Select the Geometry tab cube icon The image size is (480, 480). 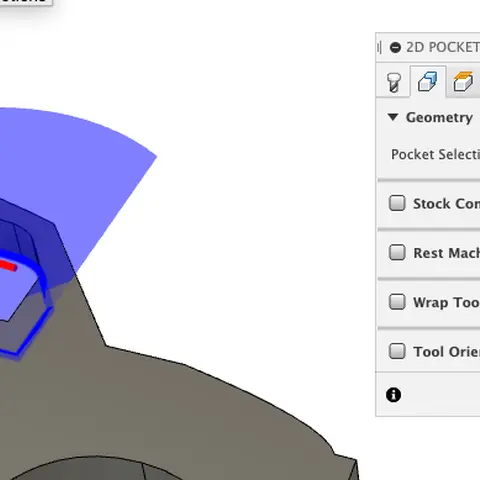pos(428,82)
